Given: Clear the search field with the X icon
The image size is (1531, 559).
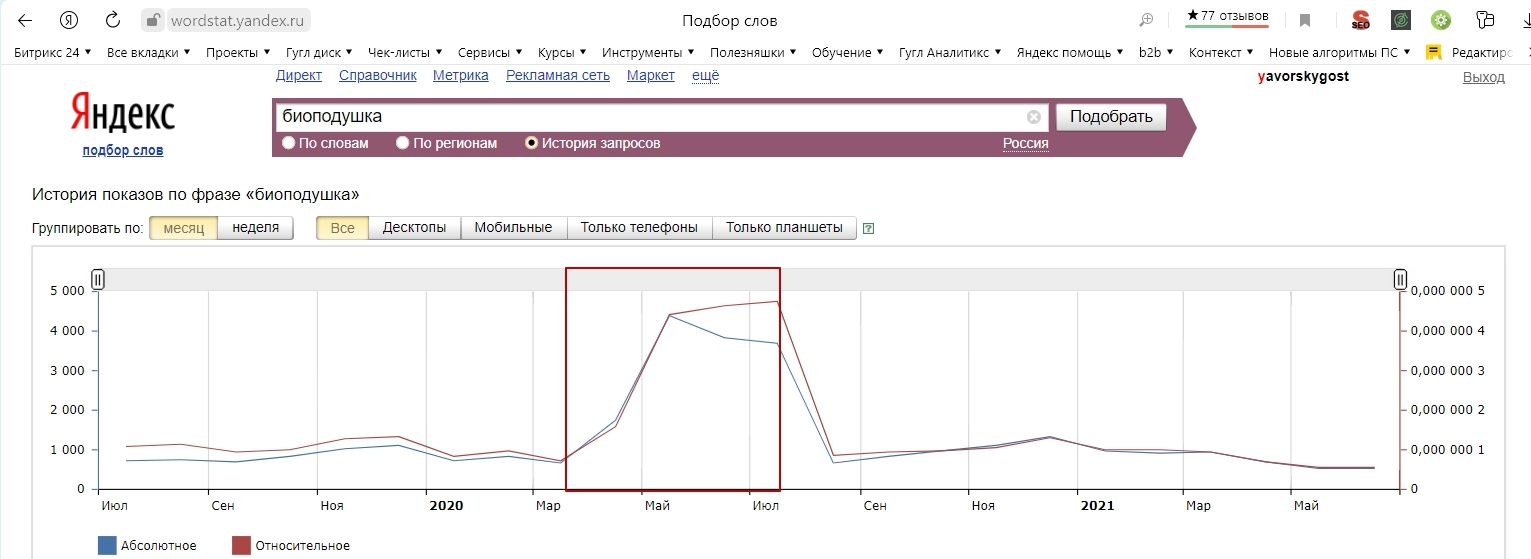Looking at the screenshot, I should click(1034, 117).
